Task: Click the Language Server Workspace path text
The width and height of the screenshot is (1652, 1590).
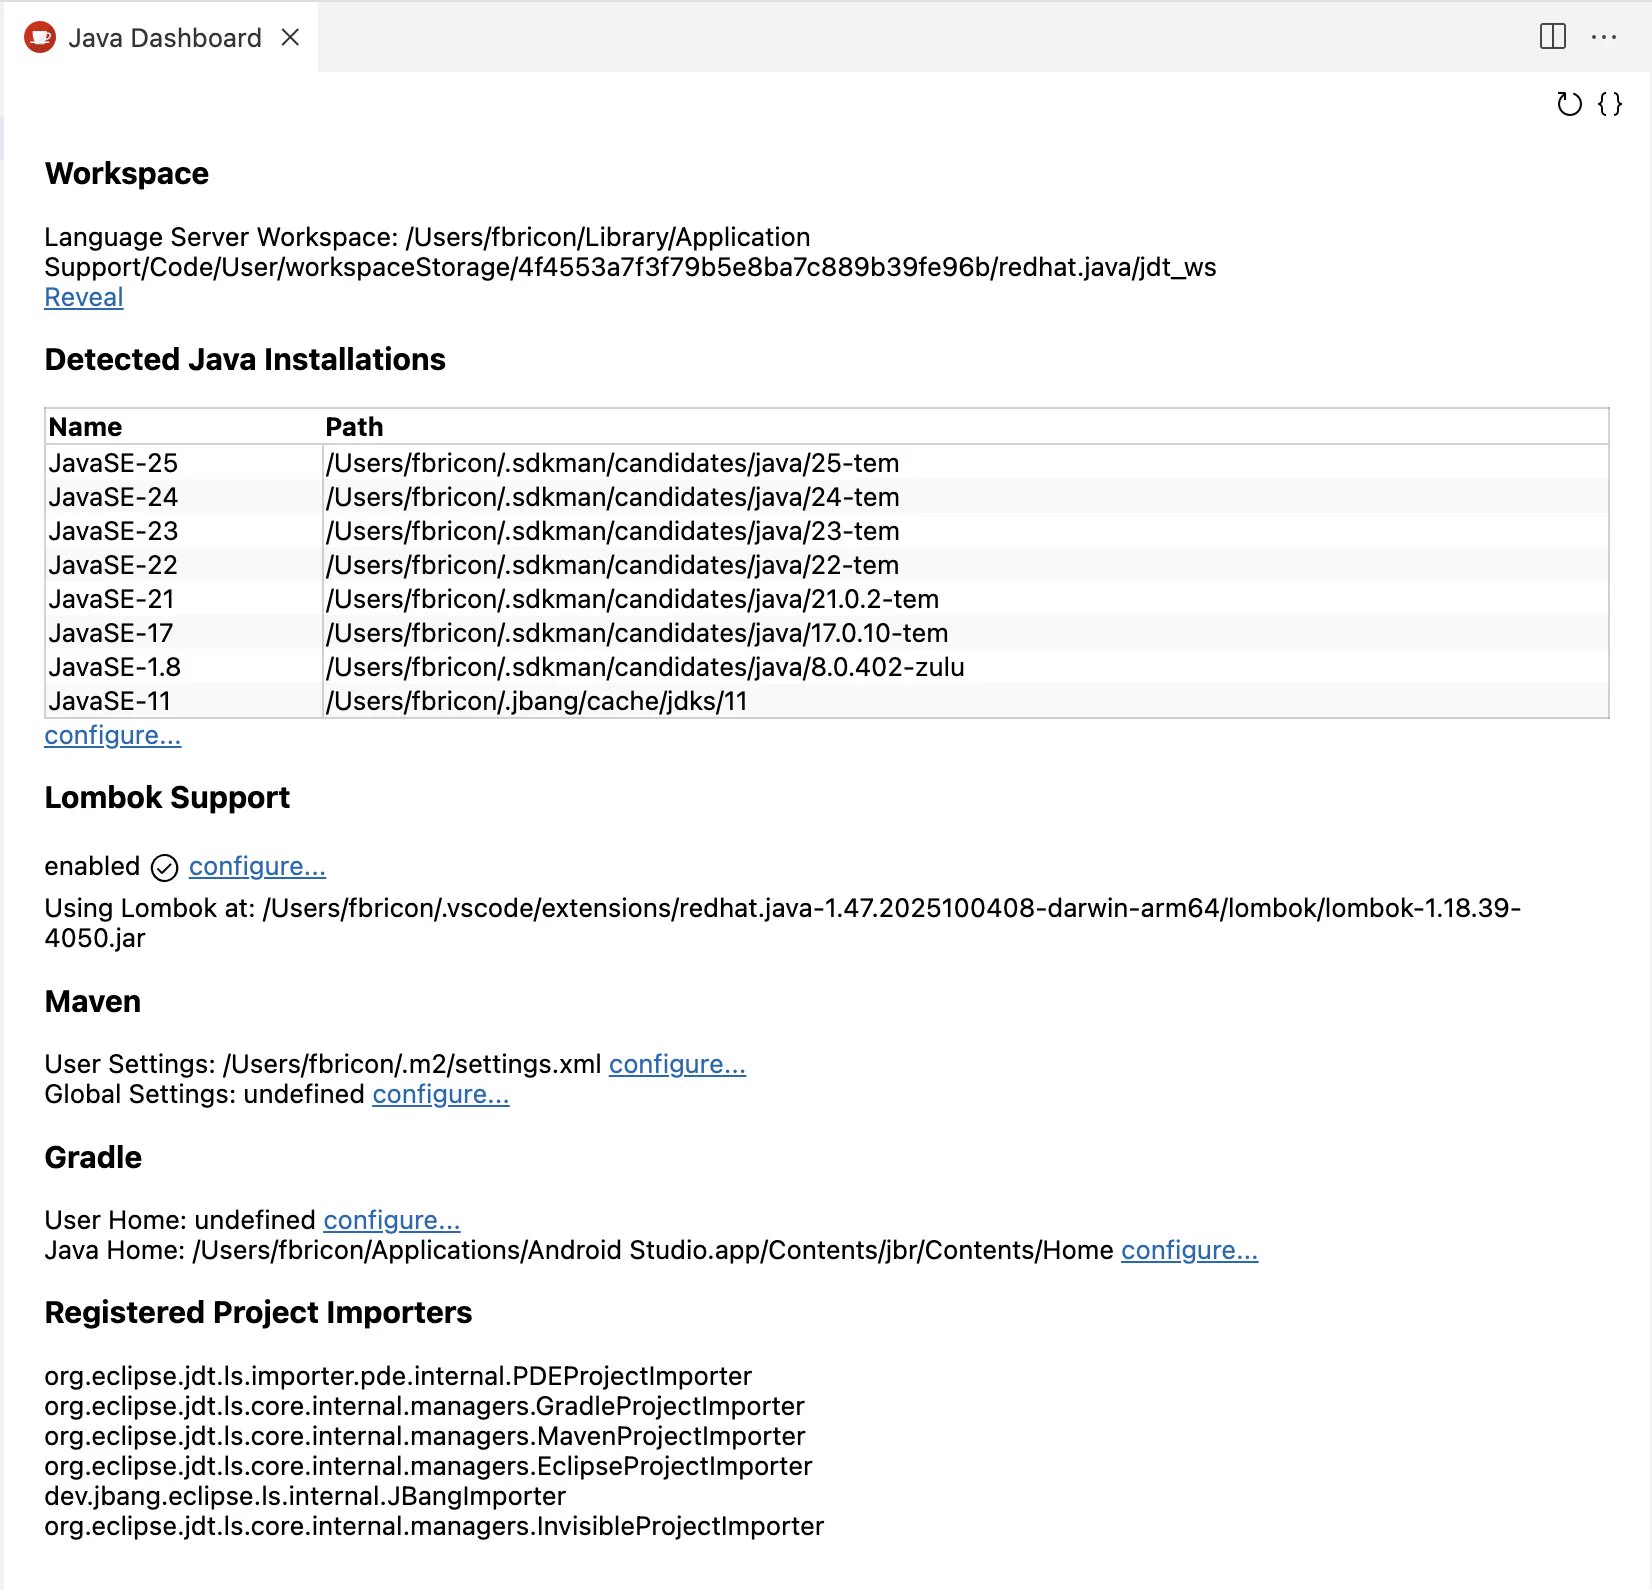Action: (630, 252)
